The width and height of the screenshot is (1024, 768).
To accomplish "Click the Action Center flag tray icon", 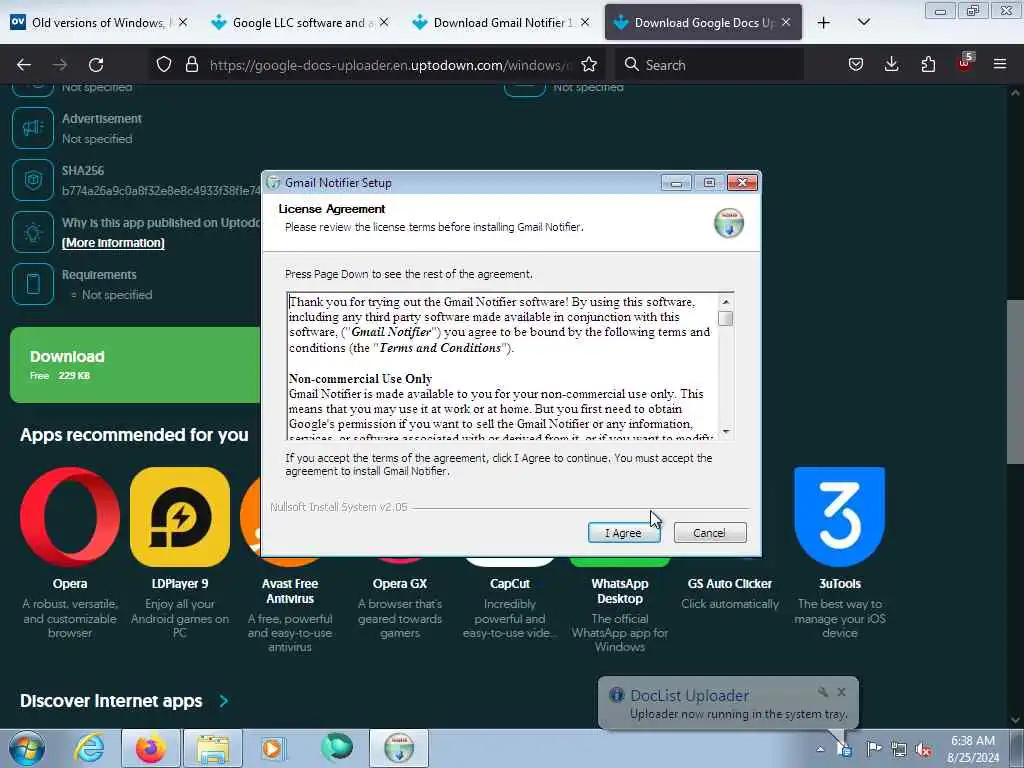I will [873, 749].
